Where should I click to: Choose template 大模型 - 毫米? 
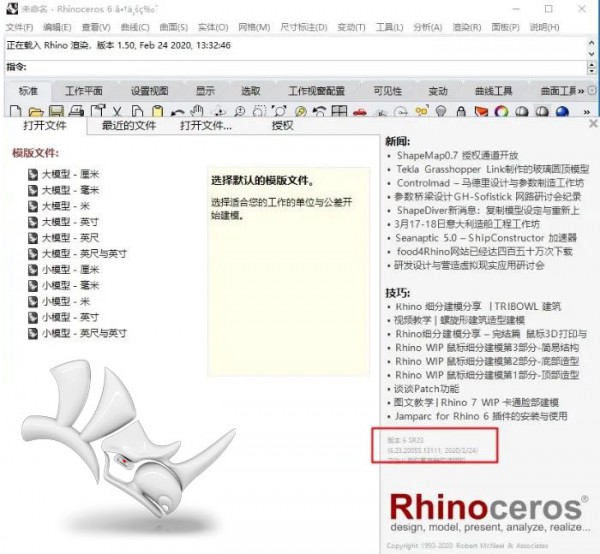(64, 191)
